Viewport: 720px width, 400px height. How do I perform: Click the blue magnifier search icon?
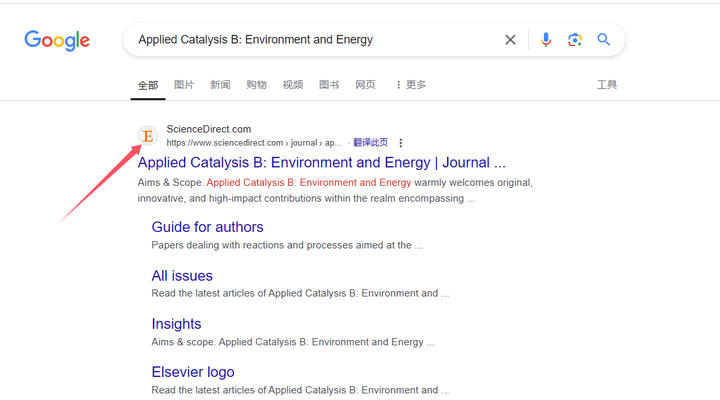tap(603, 39)
